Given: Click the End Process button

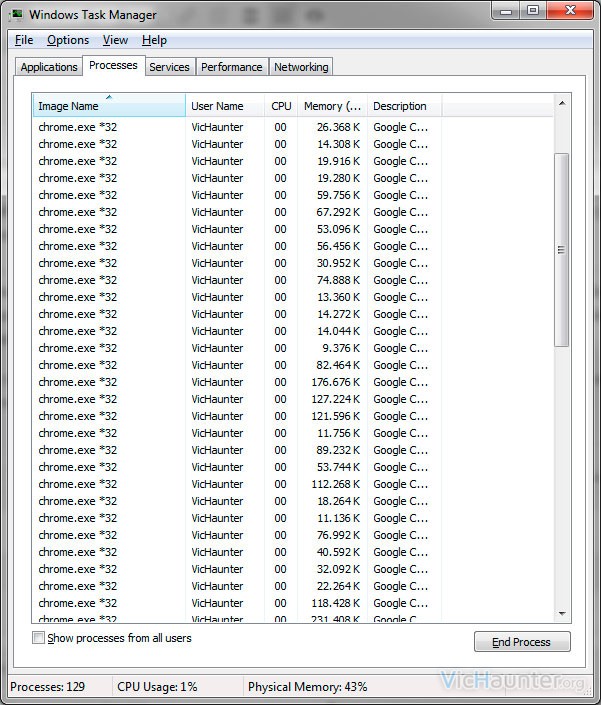Looking at the screenshot, I should click(522, 642).
